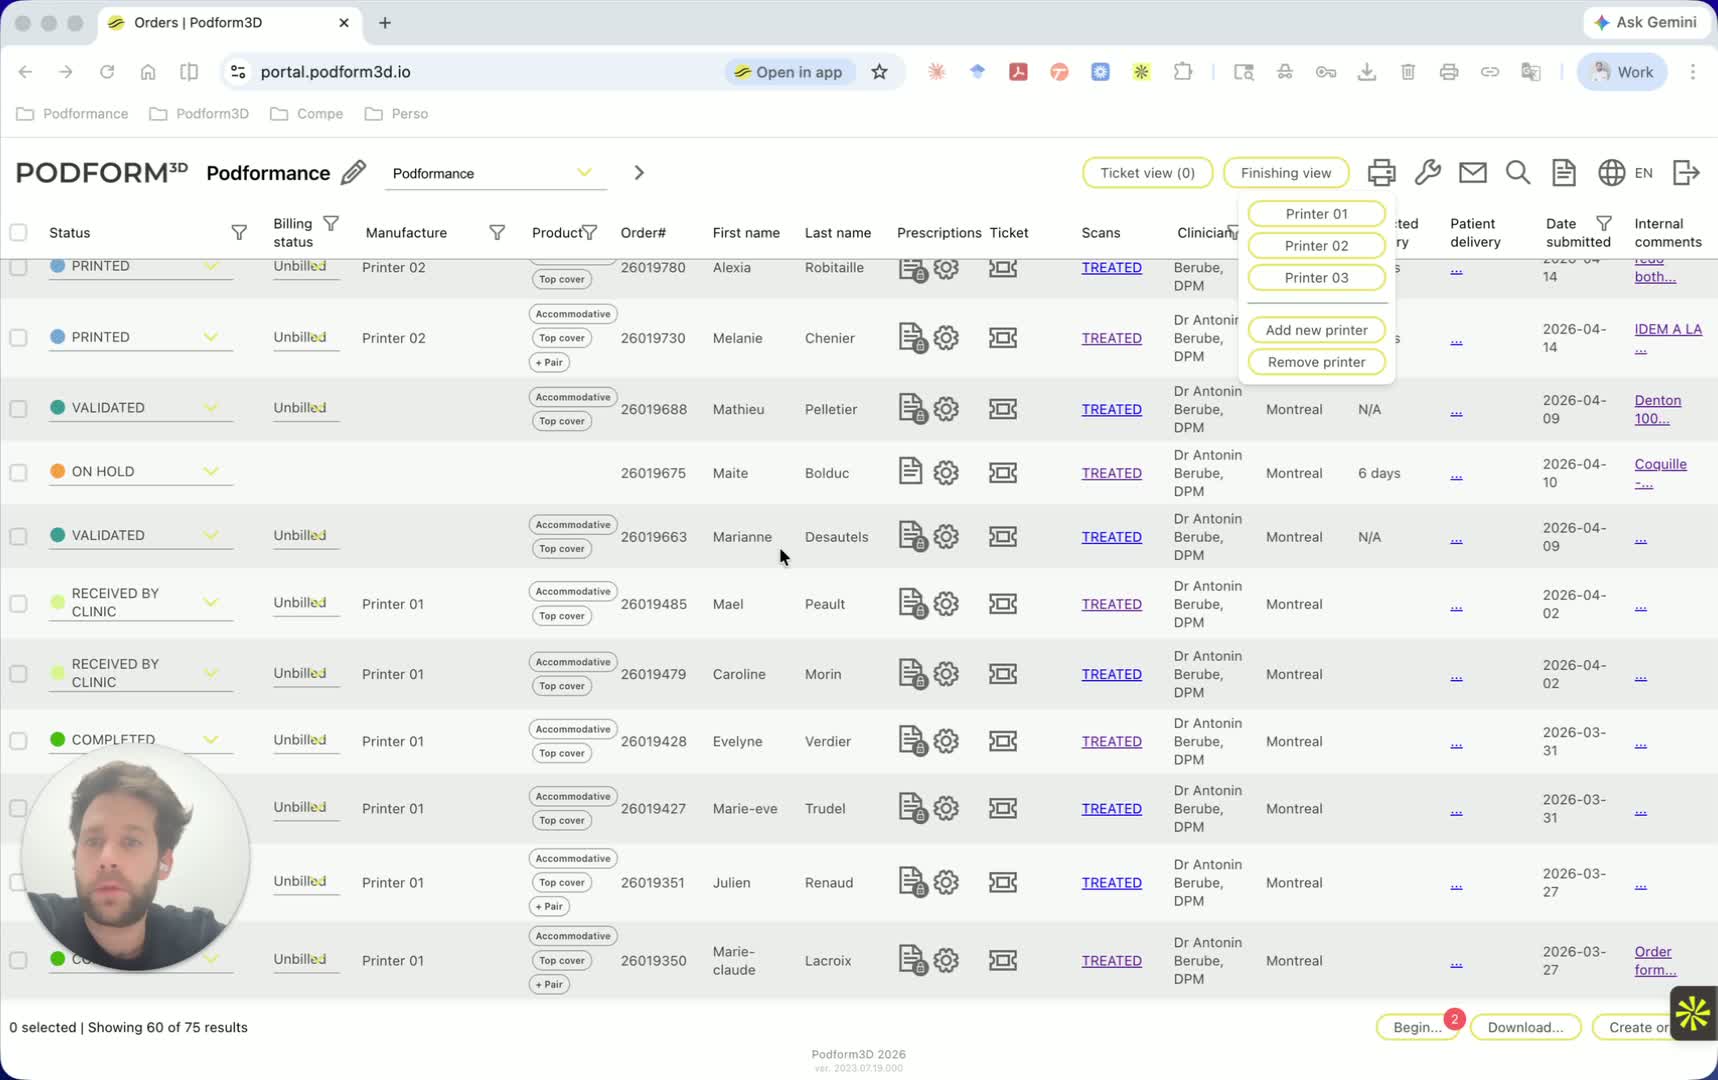Click the Begin... button

point(1417,1027)
